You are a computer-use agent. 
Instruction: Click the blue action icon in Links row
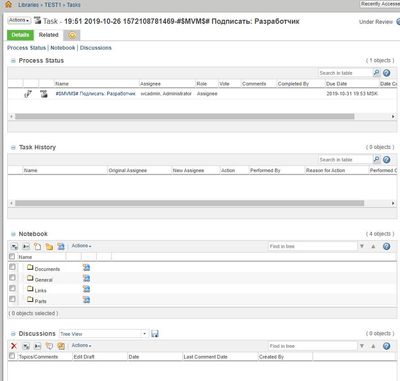click(x=86, y=289)
